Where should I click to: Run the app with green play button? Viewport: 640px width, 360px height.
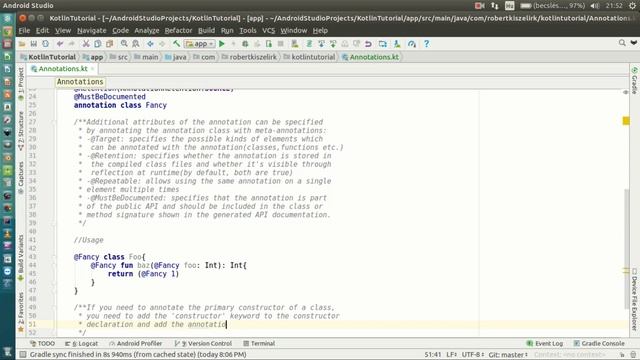pyautogui.click(x=222, y=44)
